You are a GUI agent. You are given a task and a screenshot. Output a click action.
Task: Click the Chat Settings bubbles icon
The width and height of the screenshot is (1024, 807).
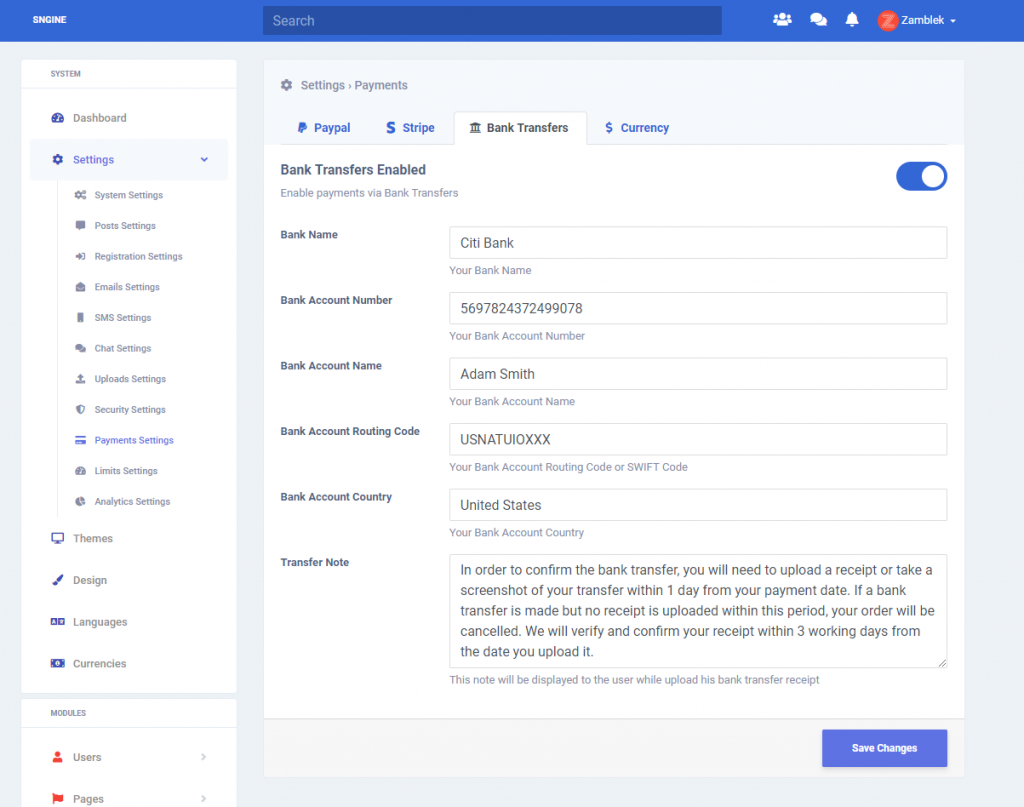coord(80,348)
